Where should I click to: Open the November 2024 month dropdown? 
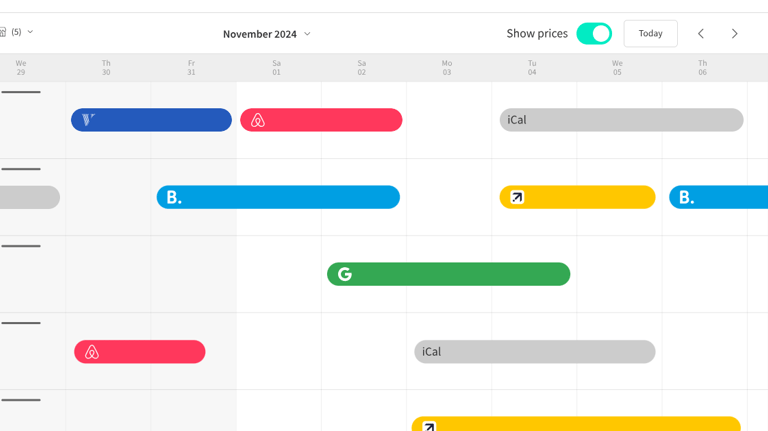coord(266,34)
